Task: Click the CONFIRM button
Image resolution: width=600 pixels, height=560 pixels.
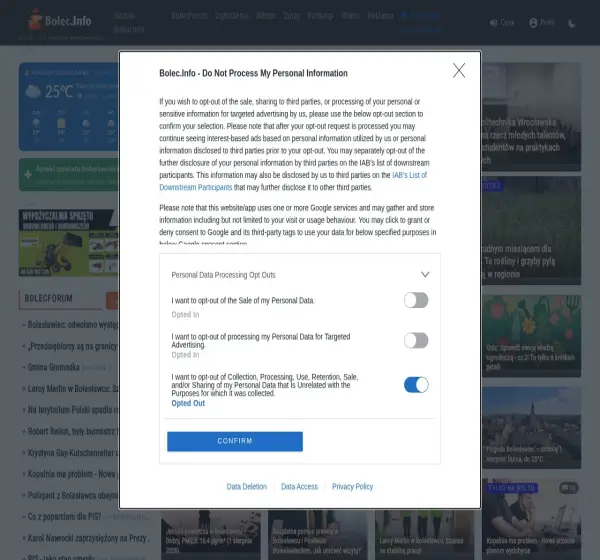Action: coord(235,441)
